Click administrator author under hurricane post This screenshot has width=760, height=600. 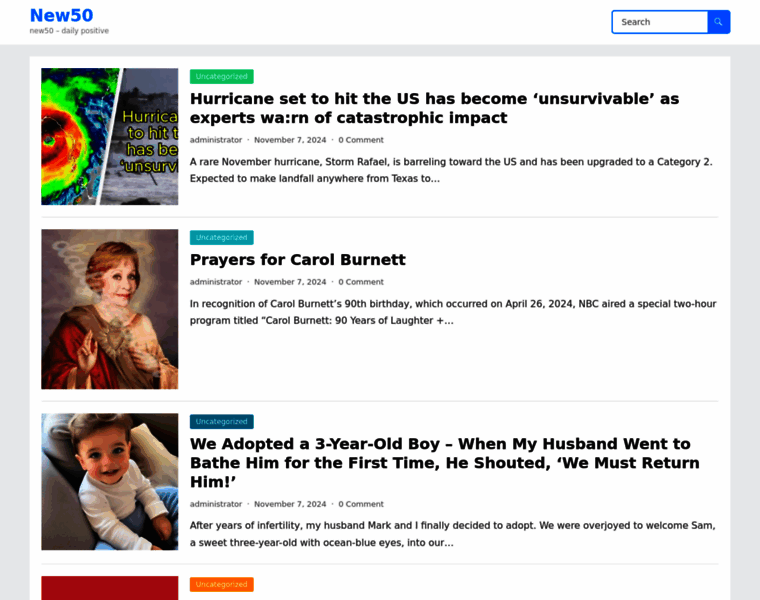click(x=216, y=140)
